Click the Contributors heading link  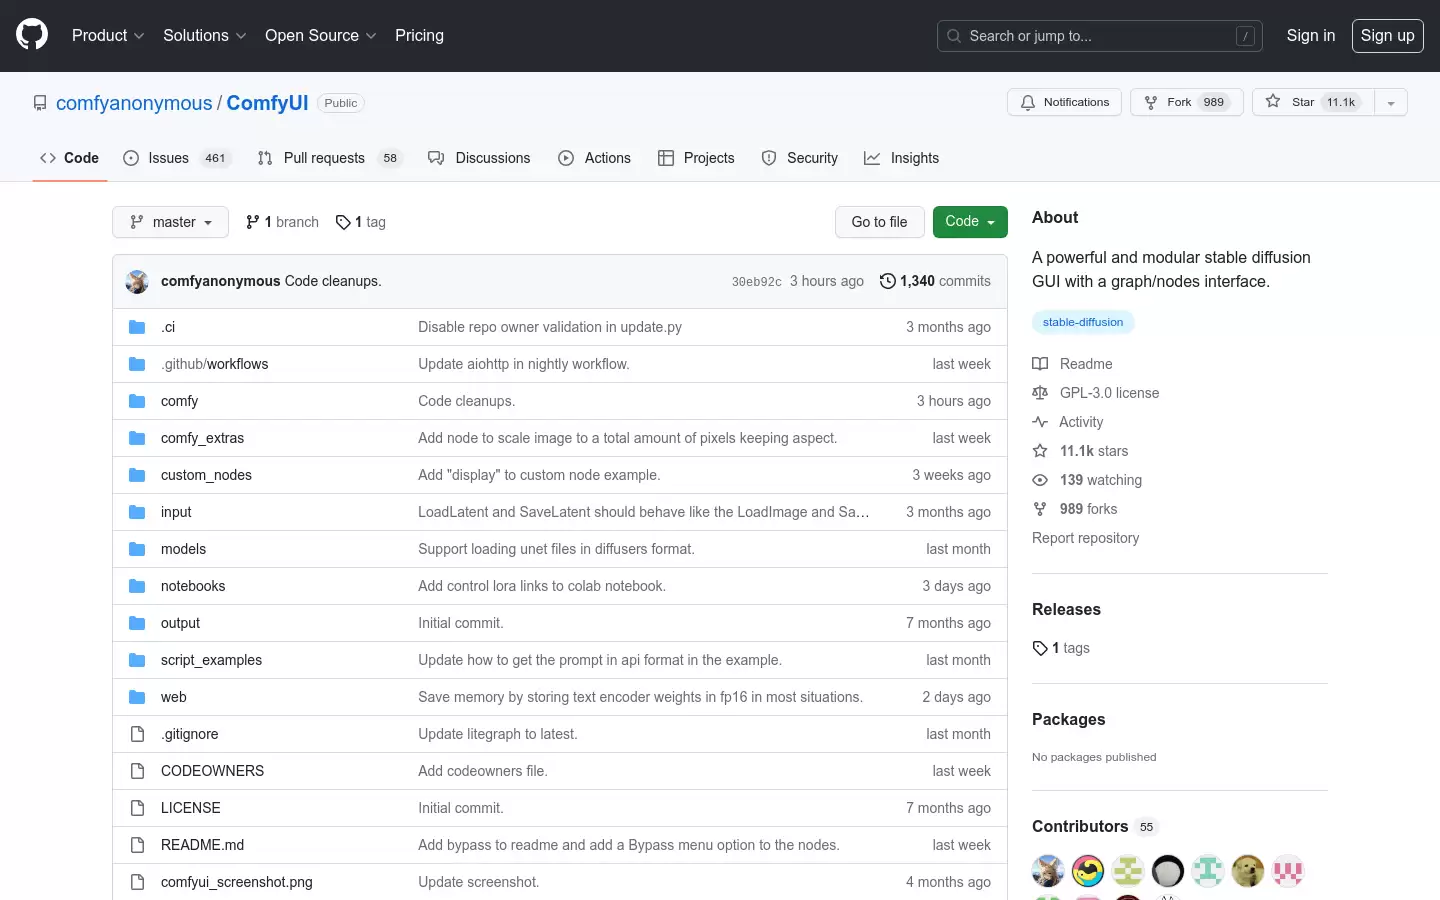coord(1095,826)
